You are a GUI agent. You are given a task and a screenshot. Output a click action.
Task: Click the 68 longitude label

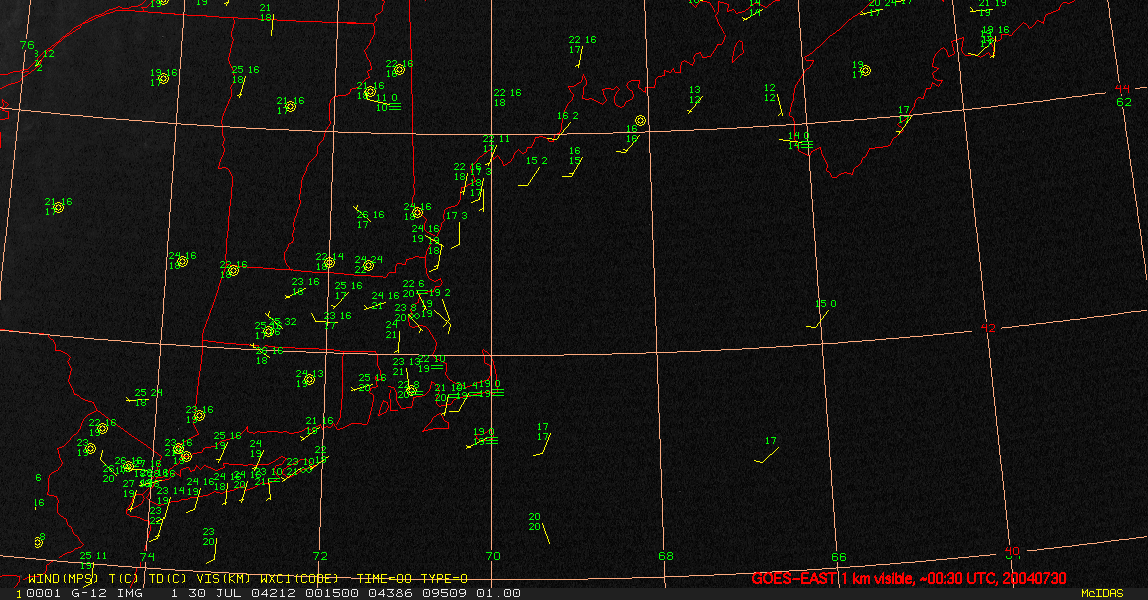(666, 556)
